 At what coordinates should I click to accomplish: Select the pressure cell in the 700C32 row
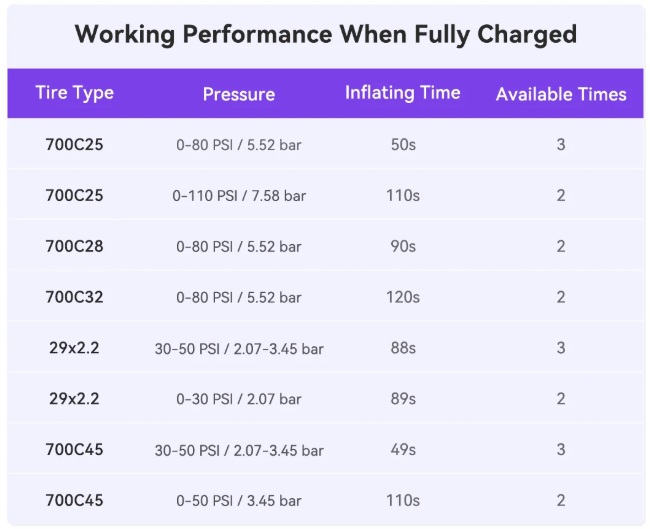(238, 297)
